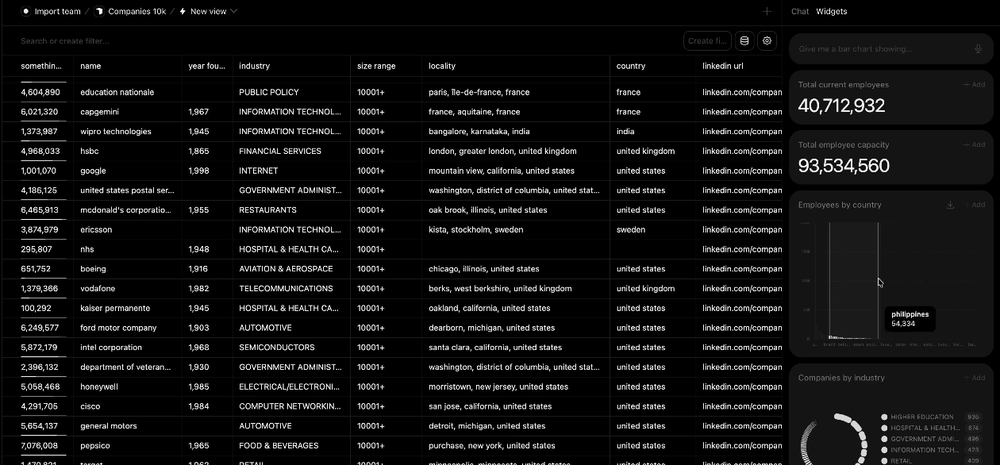Screen dimensions: 1000x465
Task: Add Total current employees widget
Action: 974,85
